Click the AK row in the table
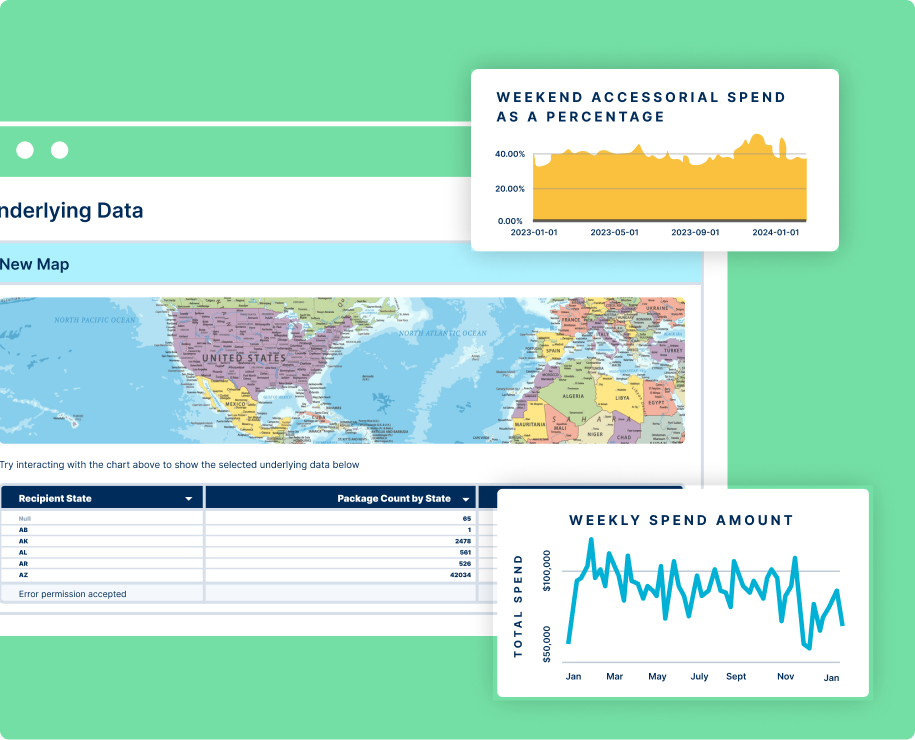The image size is (915, 740). pyautogui.click(x=238, y=541)
